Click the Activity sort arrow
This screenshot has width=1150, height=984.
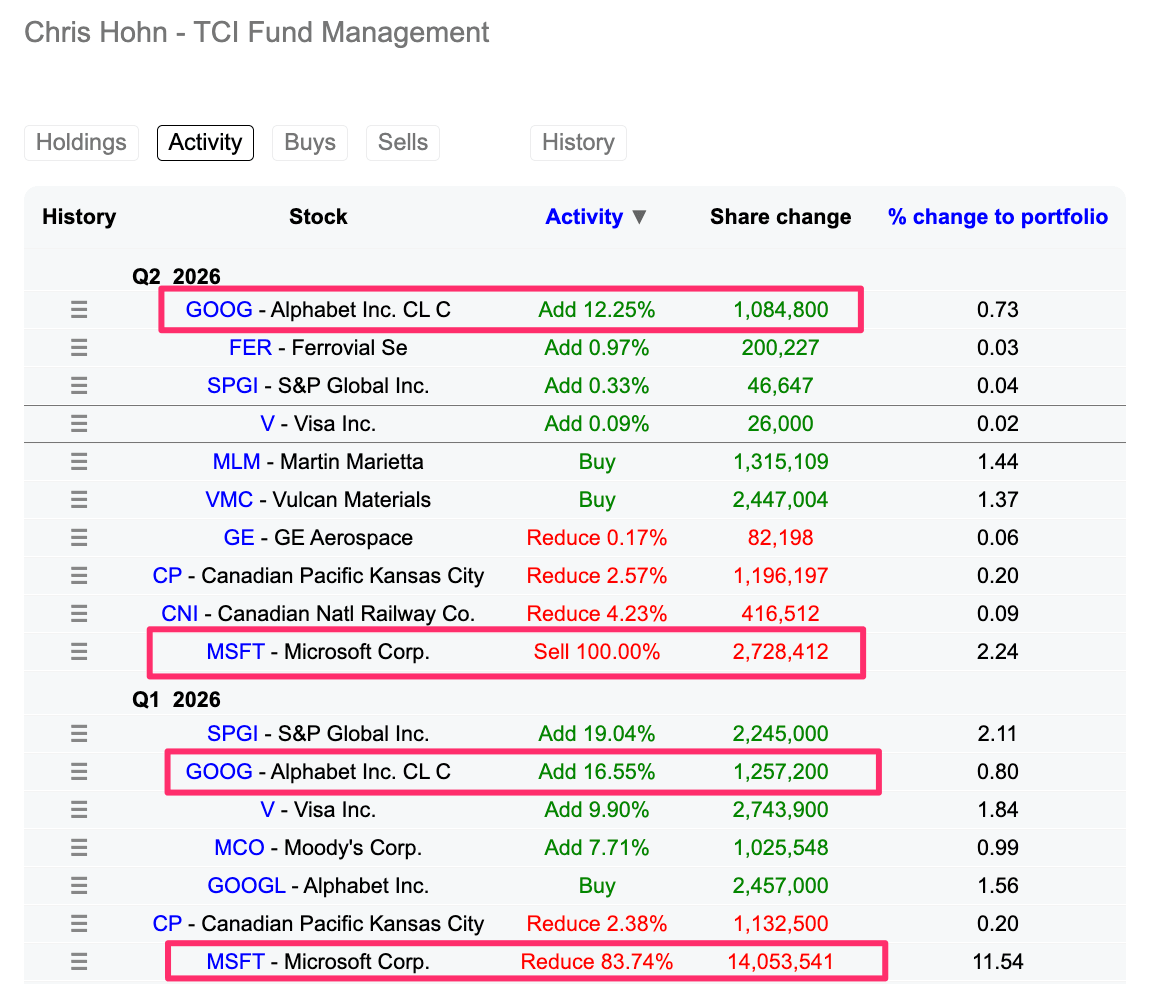tap(640, 217)
